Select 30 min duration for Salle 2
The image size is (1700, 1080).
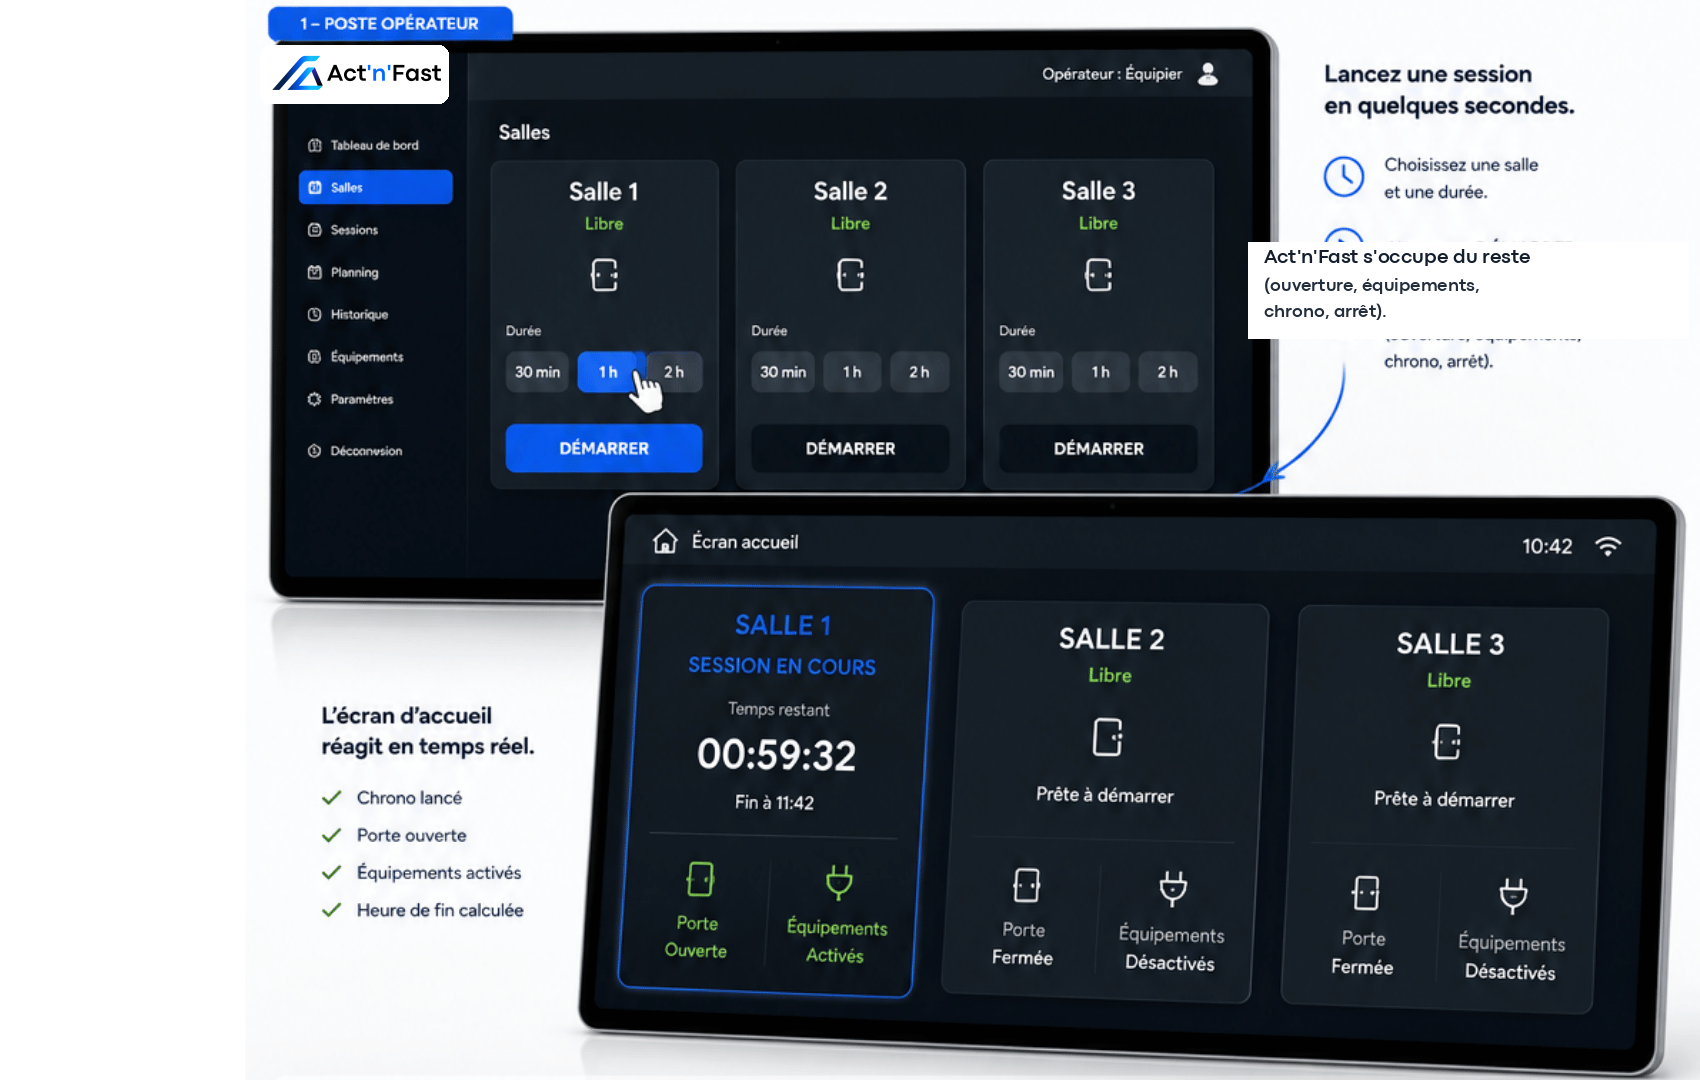pos(782,372)
